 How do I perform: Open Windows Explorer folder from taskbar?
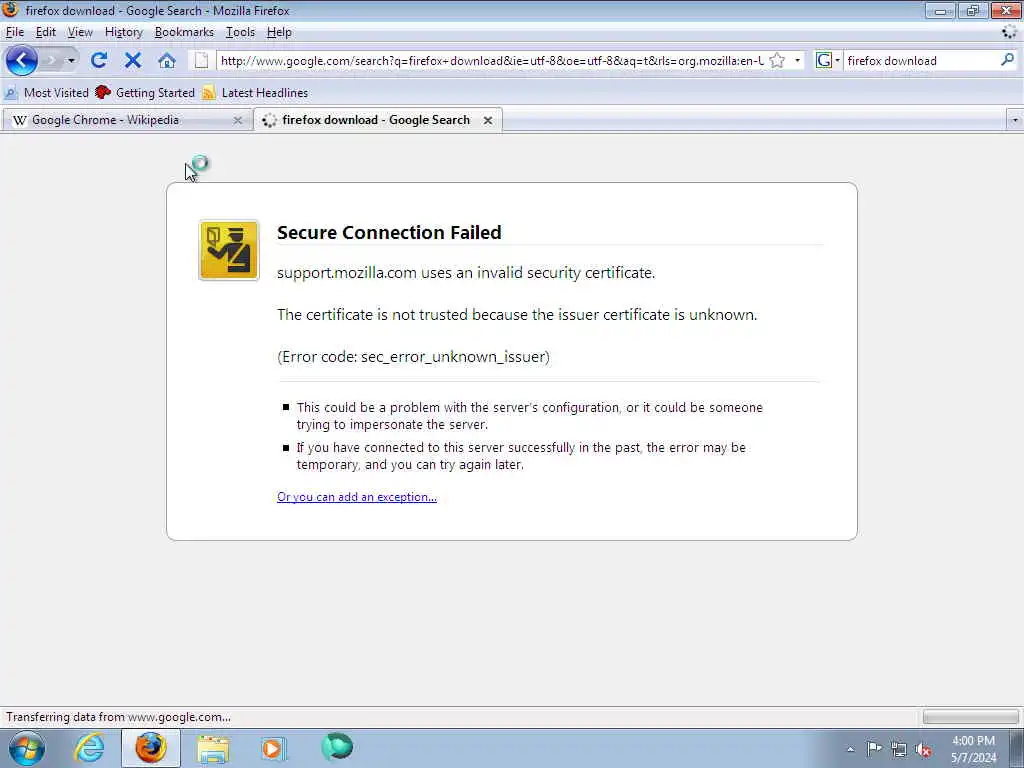pyautogui.click(x=213, y=749)
